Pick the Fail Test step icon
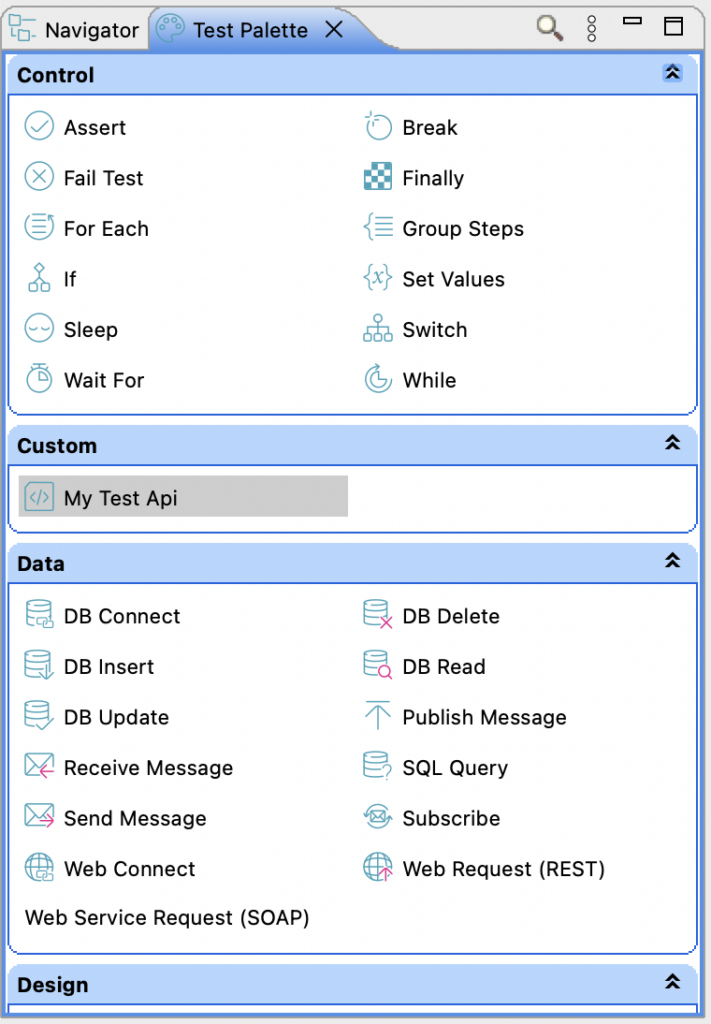This screenshot has height=1024, width=711. tap(39, 176)
